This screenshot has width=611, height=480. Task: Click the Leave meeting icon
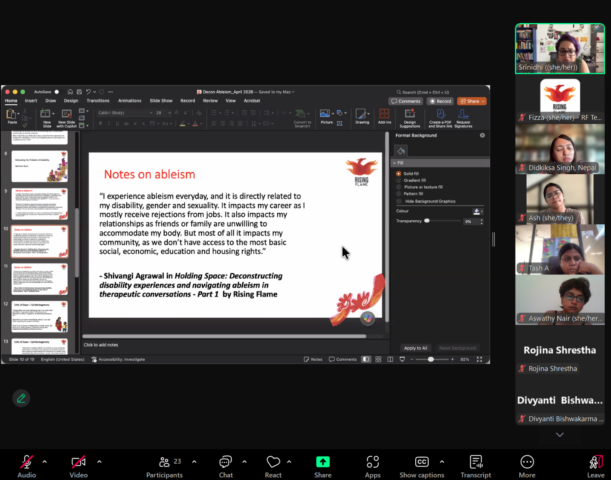(x=596, y=462)
